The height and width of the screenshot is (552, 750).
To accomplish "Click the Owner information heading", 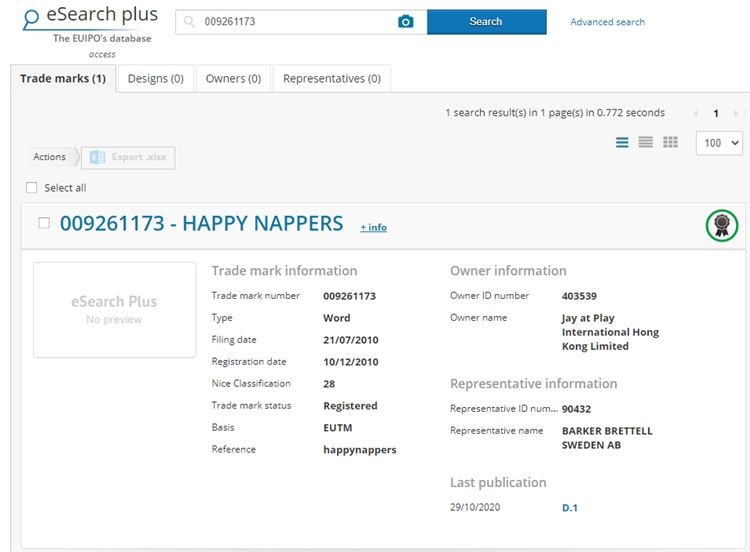I will (508, 271).
